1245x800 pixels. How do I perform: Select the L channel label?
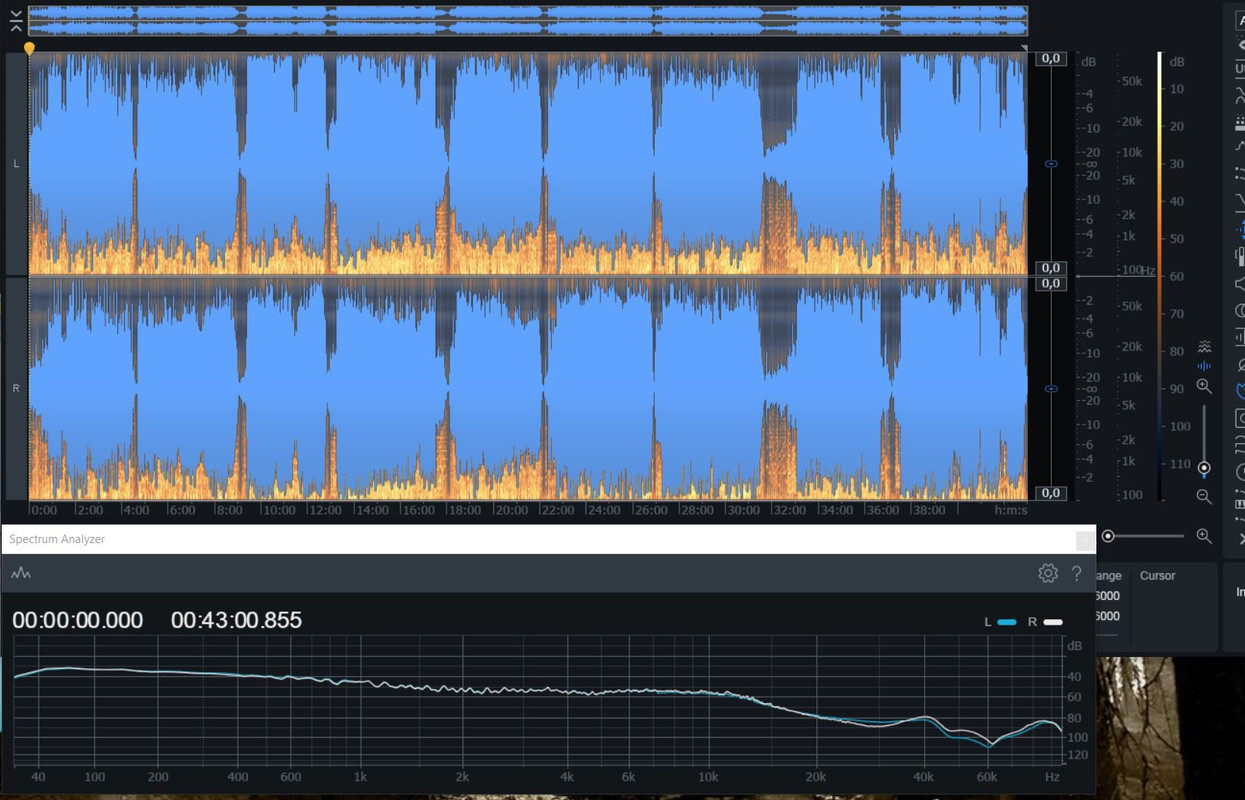[16, 163]
